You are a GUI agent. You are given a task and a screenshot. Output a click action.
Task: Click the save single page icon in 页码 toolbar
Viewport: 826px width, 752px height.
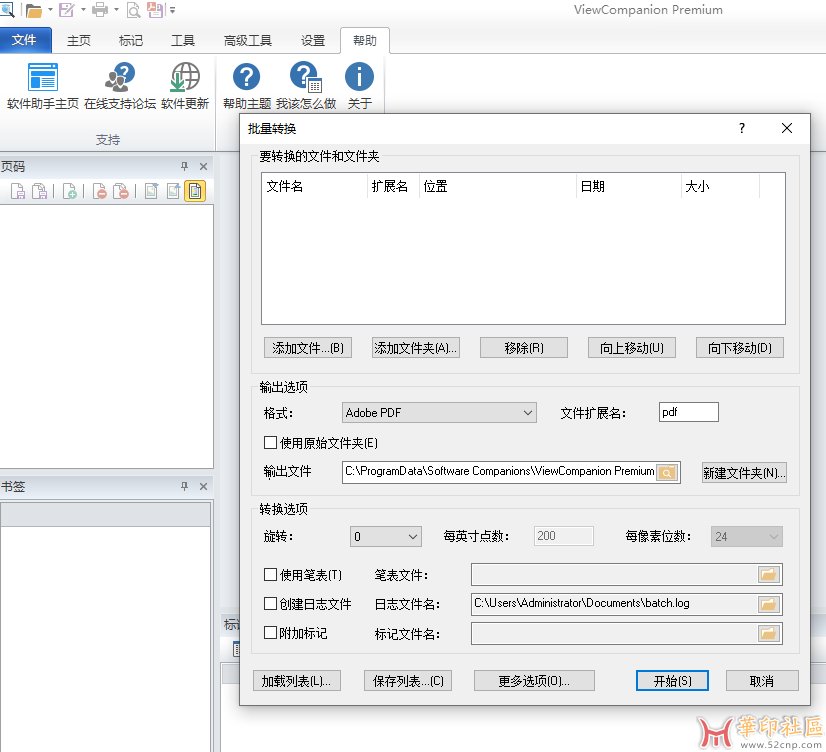point(18,191)
